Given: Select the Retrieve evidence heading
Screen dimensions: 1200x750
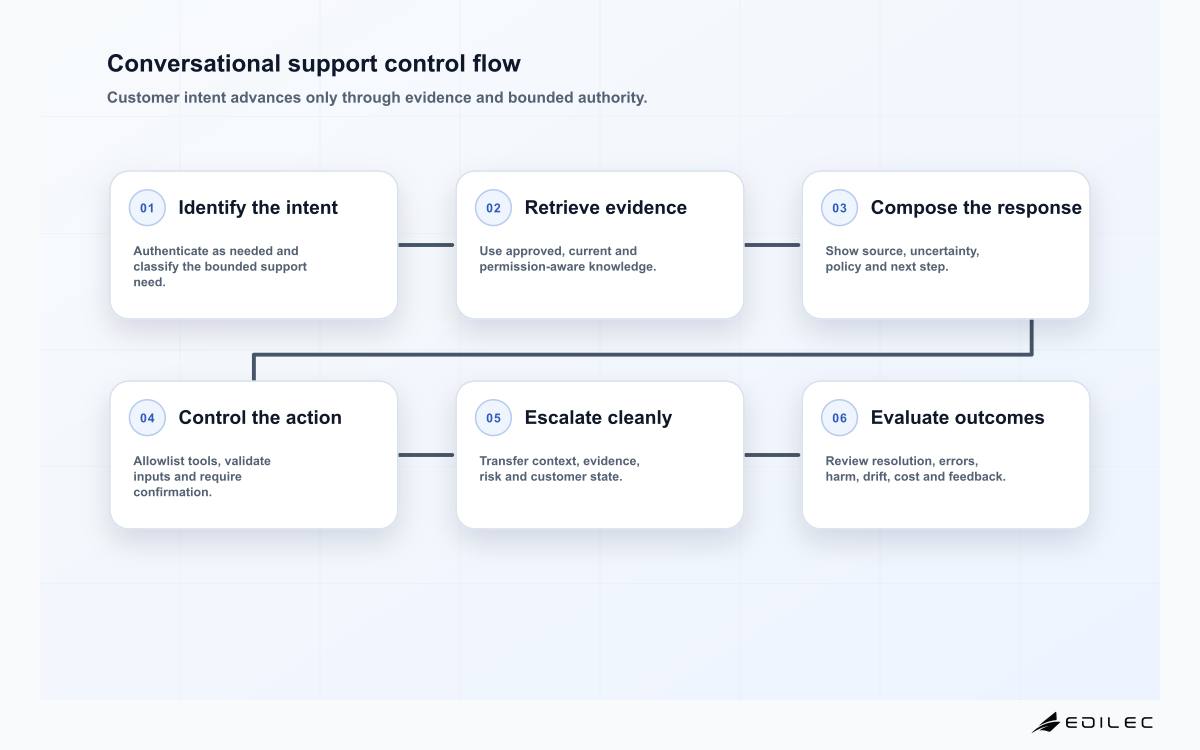Looking at the screenshot, I should pyautogui.click(x=606, y=208).
